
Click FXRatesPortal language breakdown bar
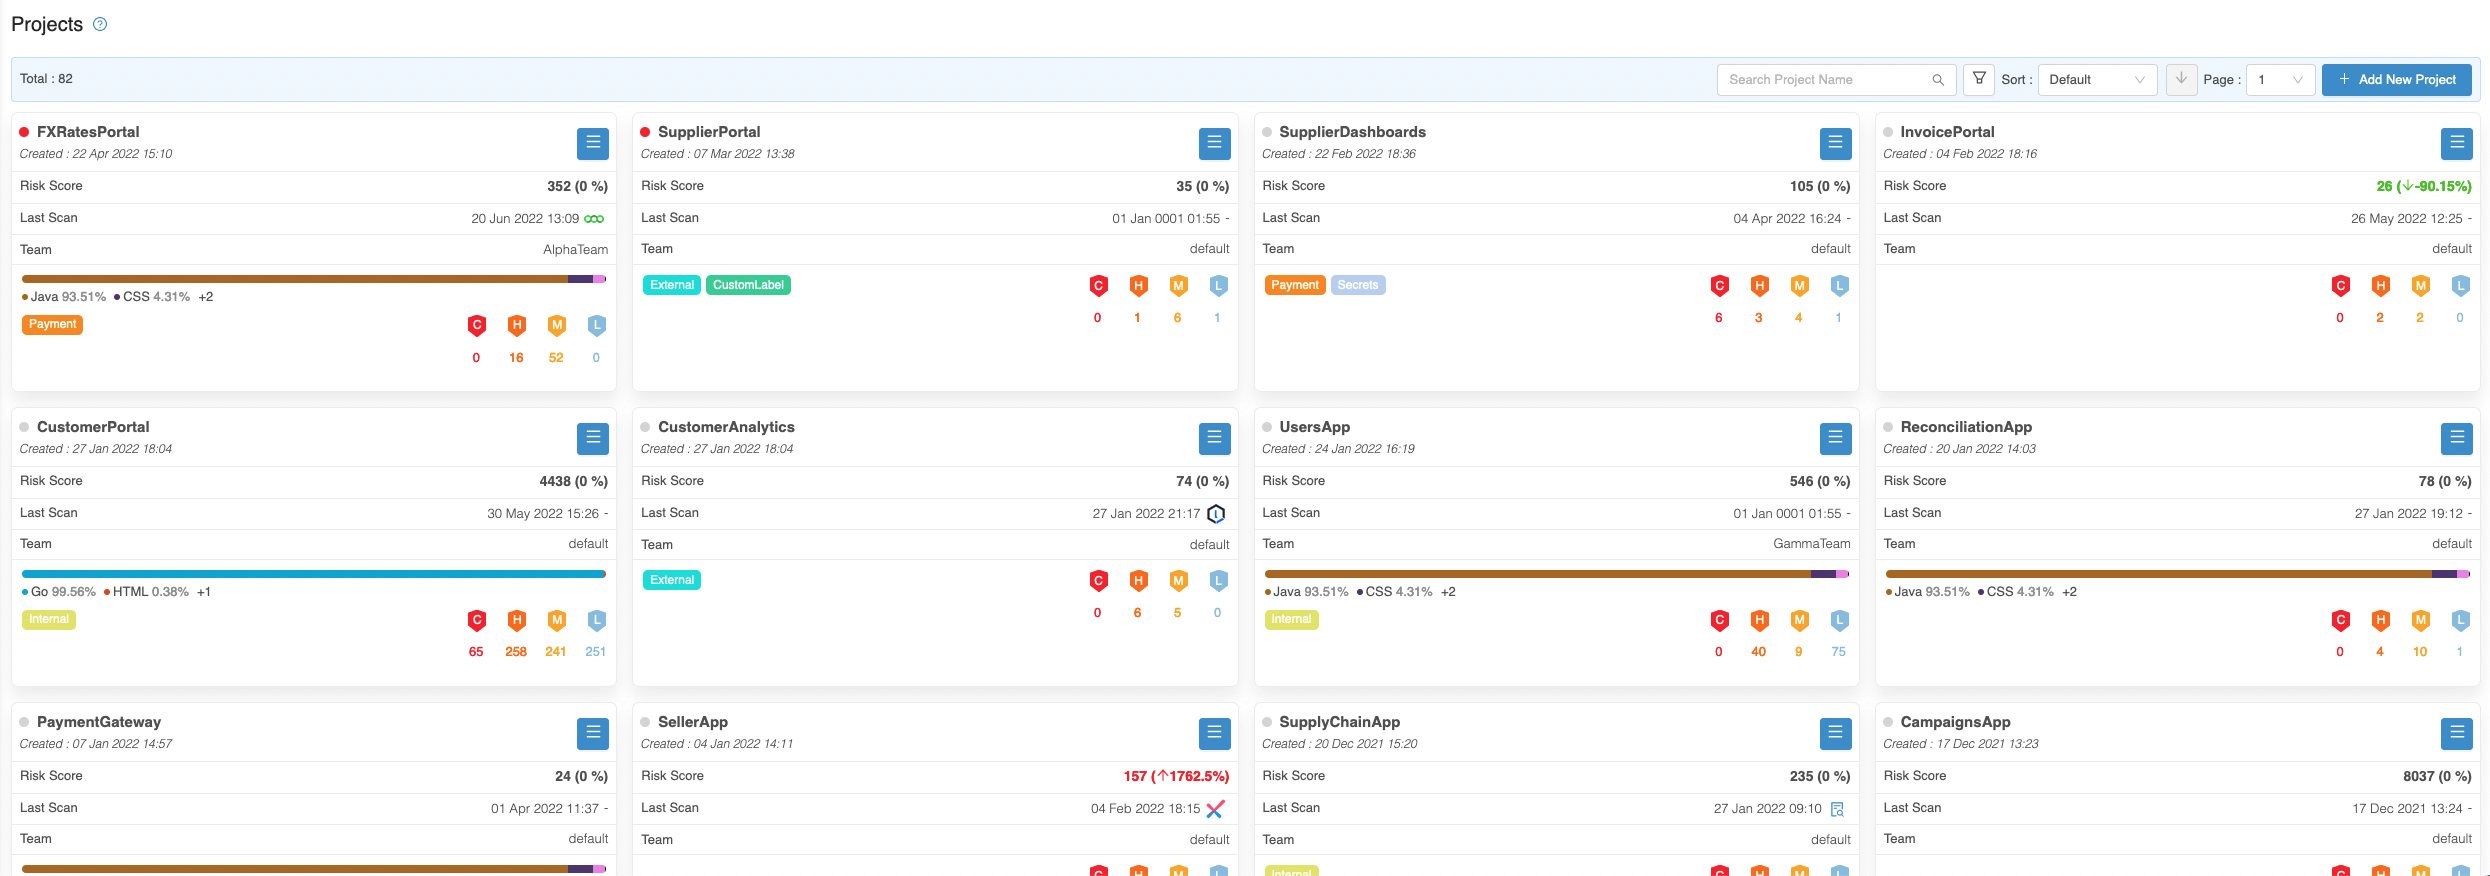(x=314, y=279)
